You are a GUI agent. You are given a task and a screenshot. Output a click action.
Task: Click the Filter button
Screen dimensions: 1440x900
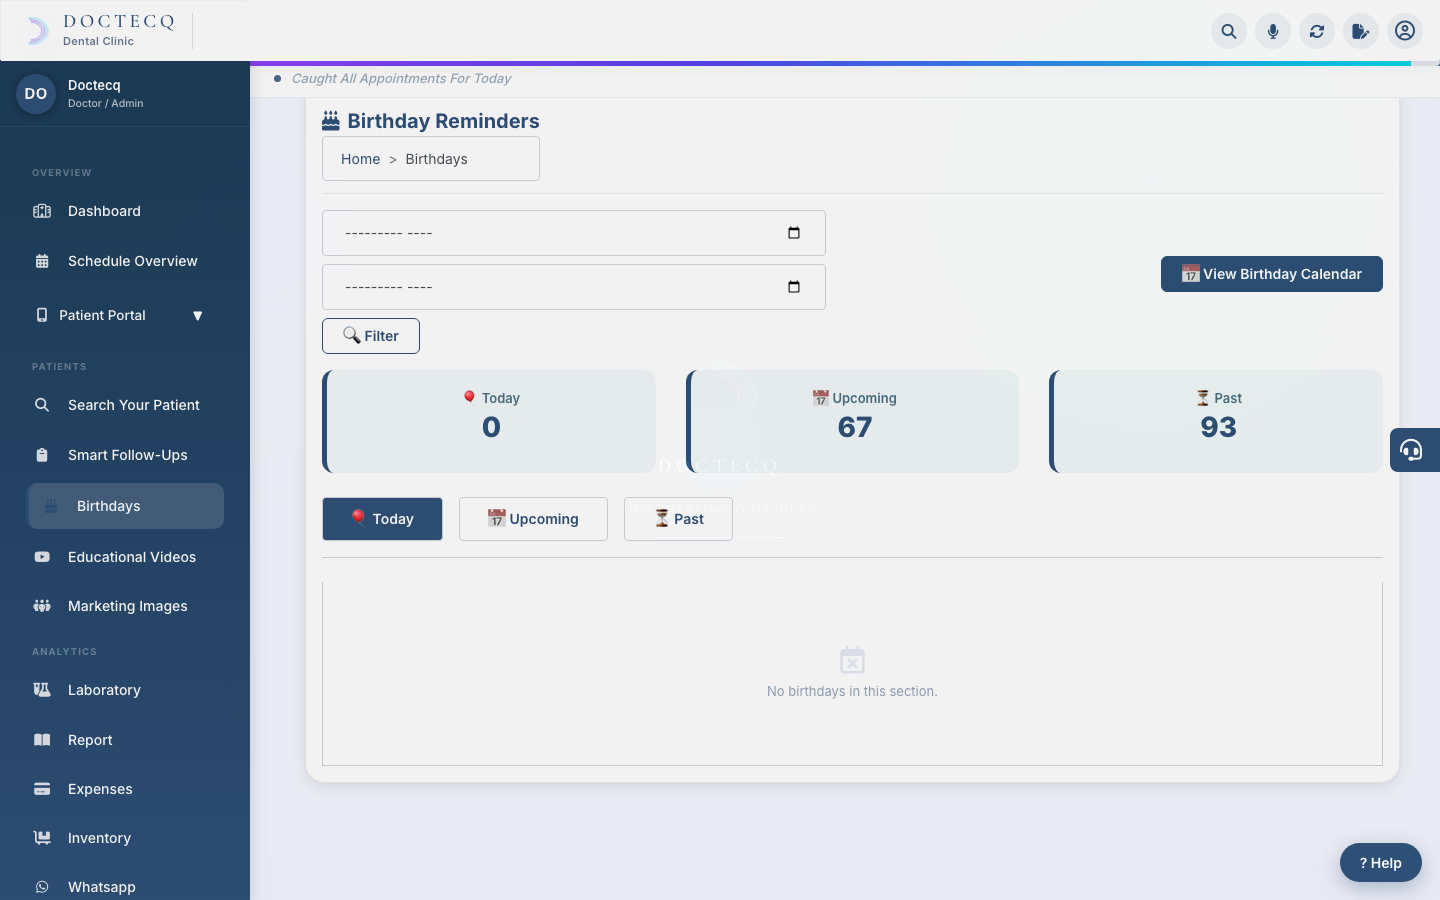click(x=371, y=336)
